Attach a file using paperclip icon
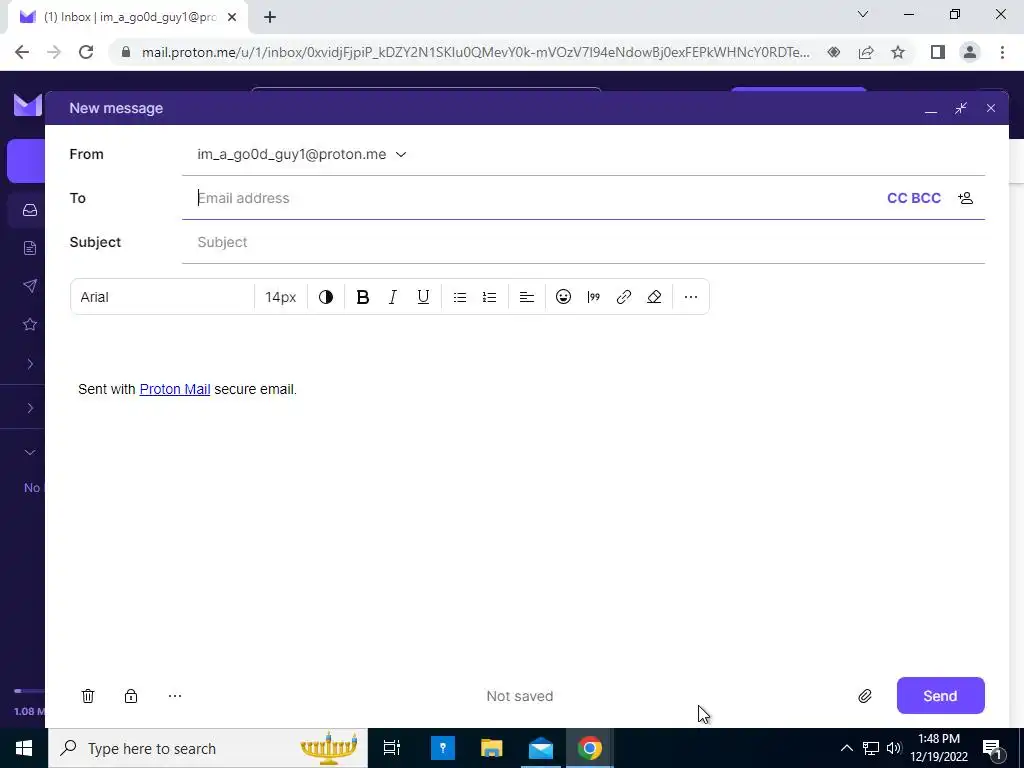The image size is (1024, 768). (x=865, y=696)
